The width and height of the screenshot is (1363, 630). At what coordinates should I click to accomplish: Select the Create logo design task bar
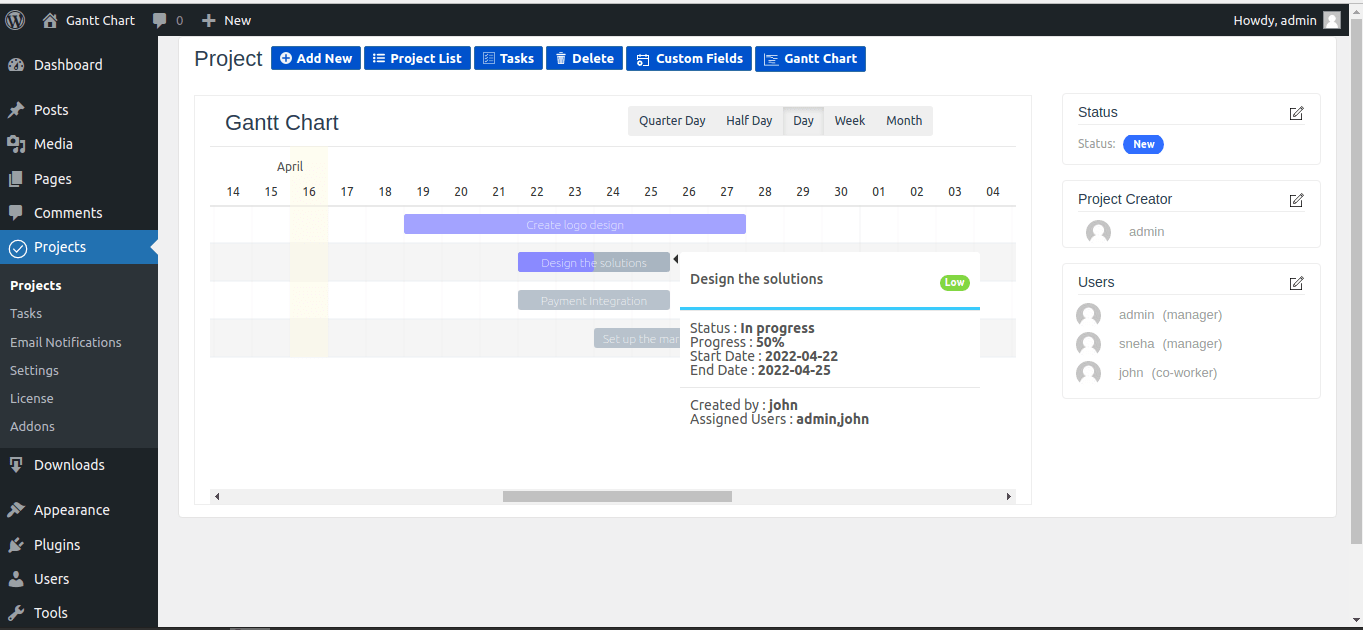(574, 223)
